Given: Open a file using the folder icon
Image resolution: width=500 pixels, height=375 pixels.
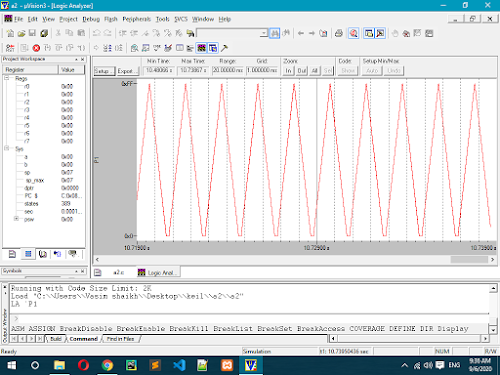Looking at the screenshot, I should [21, 33].
